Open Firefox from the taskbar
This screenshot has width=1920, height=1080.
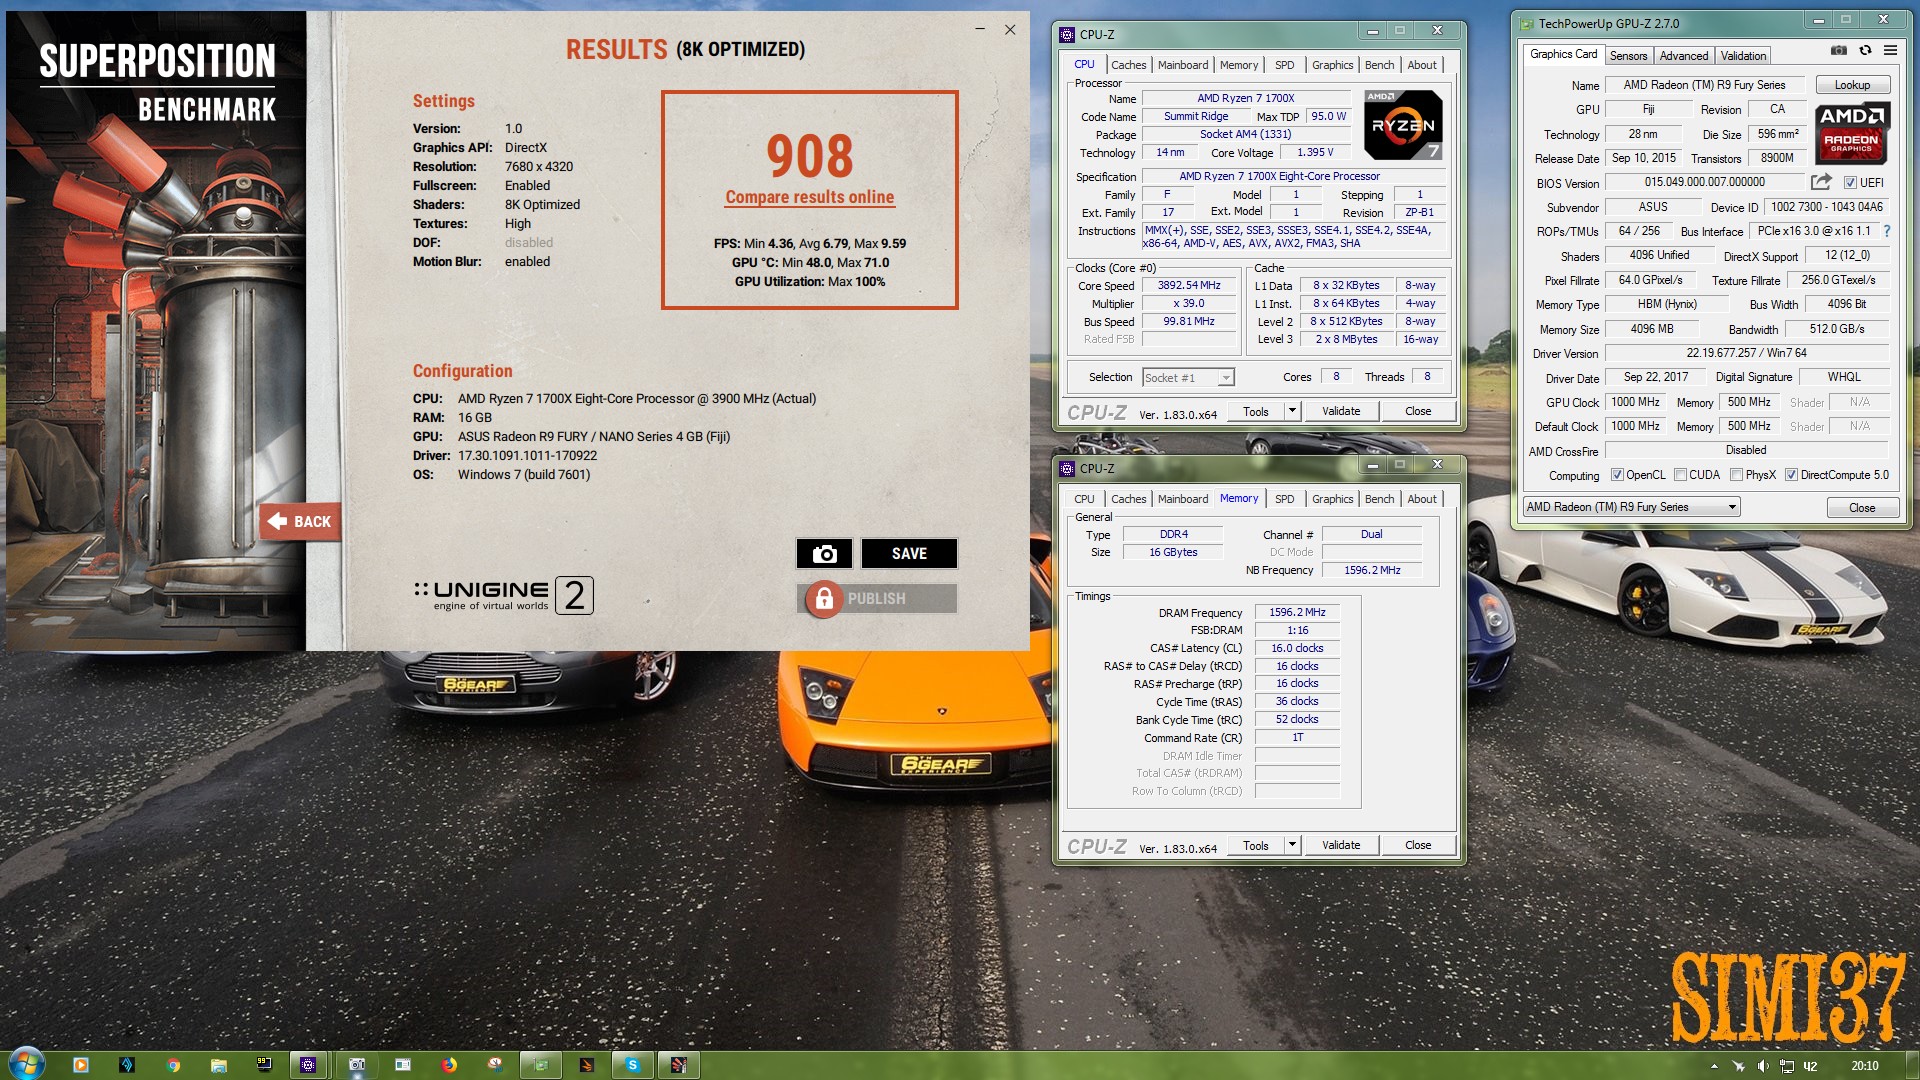coord(449,1065)
